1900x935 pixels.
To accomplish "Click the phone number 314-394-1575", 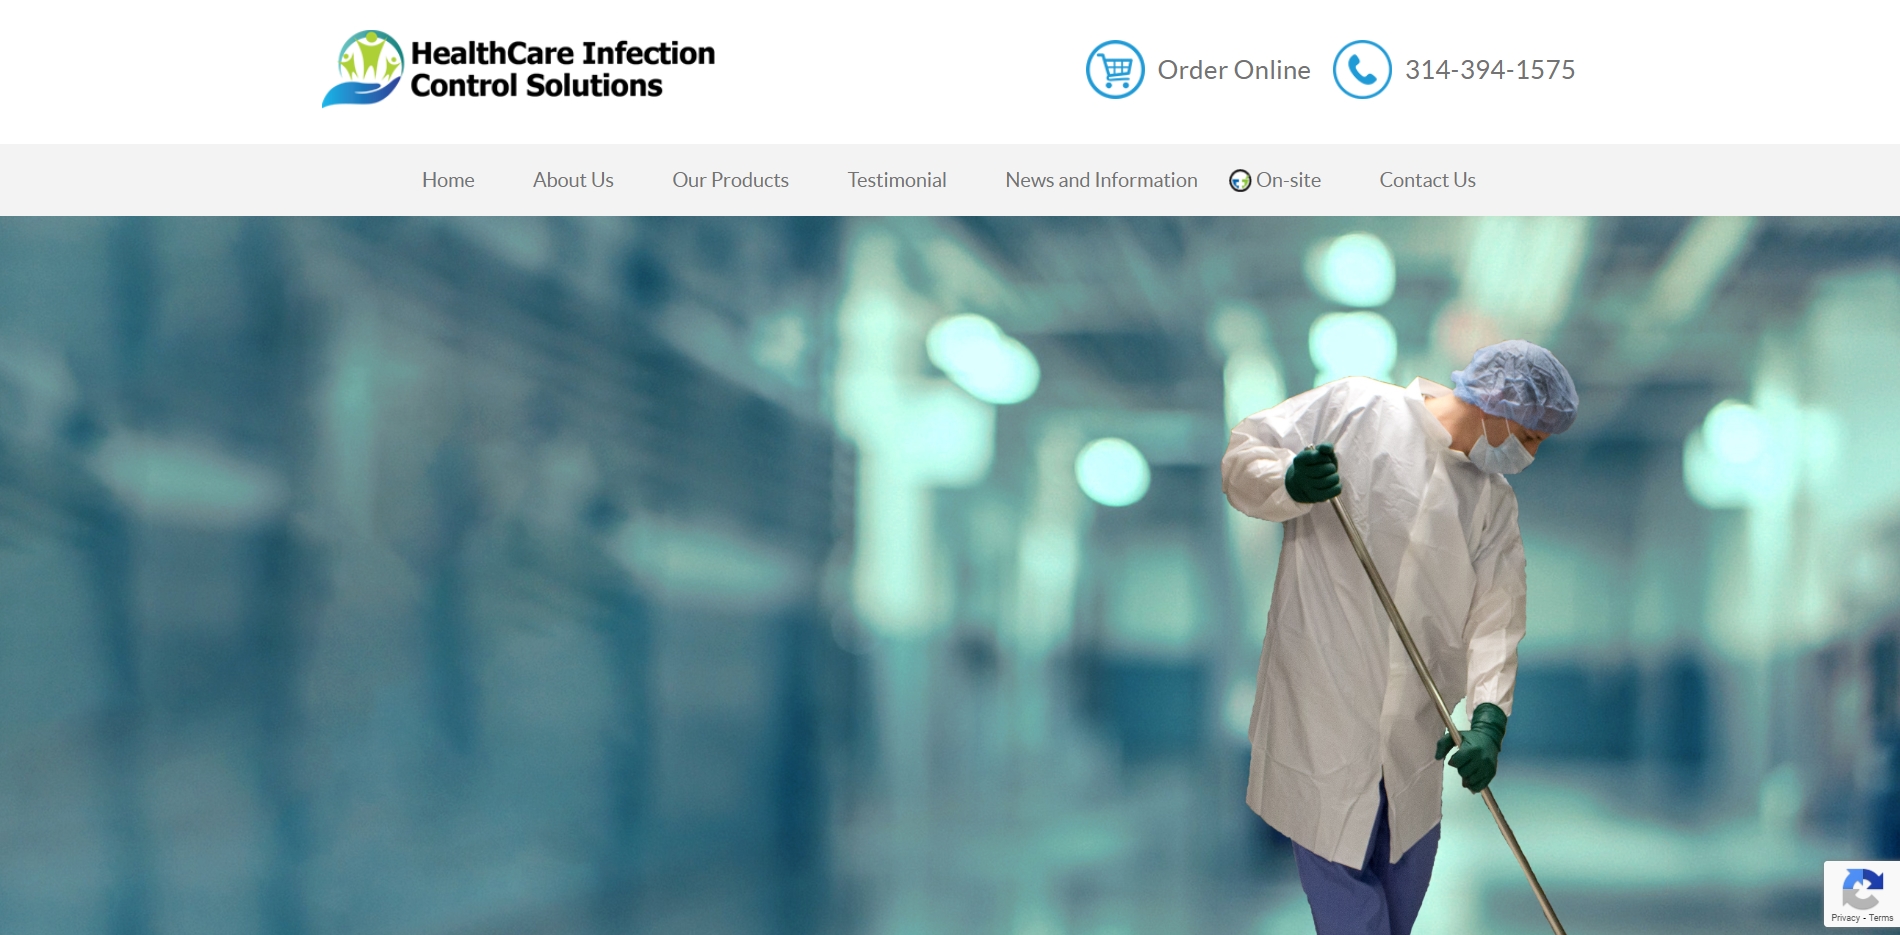I will click(1489, 70).
